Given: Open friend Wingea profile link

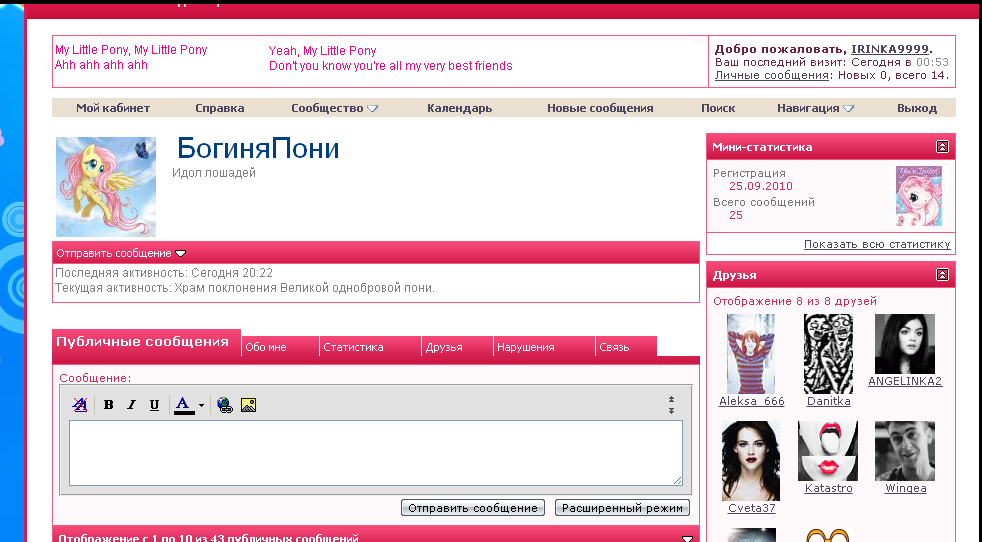Looking at the screenshot, I should [x=906, y=488].
